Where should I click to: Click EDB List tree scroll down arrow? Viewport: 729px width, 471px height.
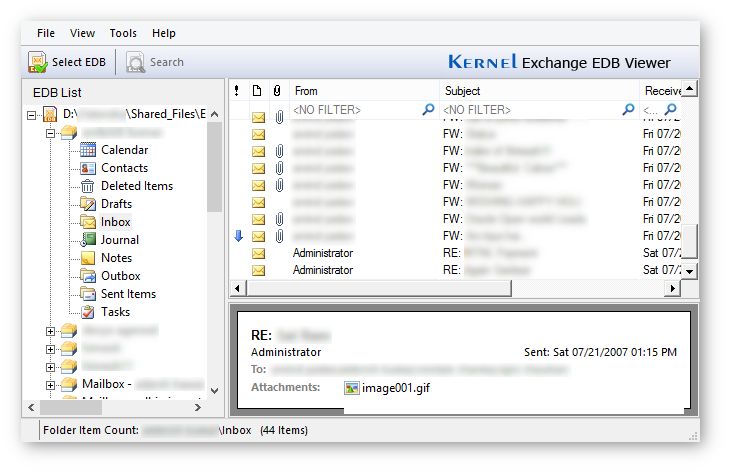214,391
